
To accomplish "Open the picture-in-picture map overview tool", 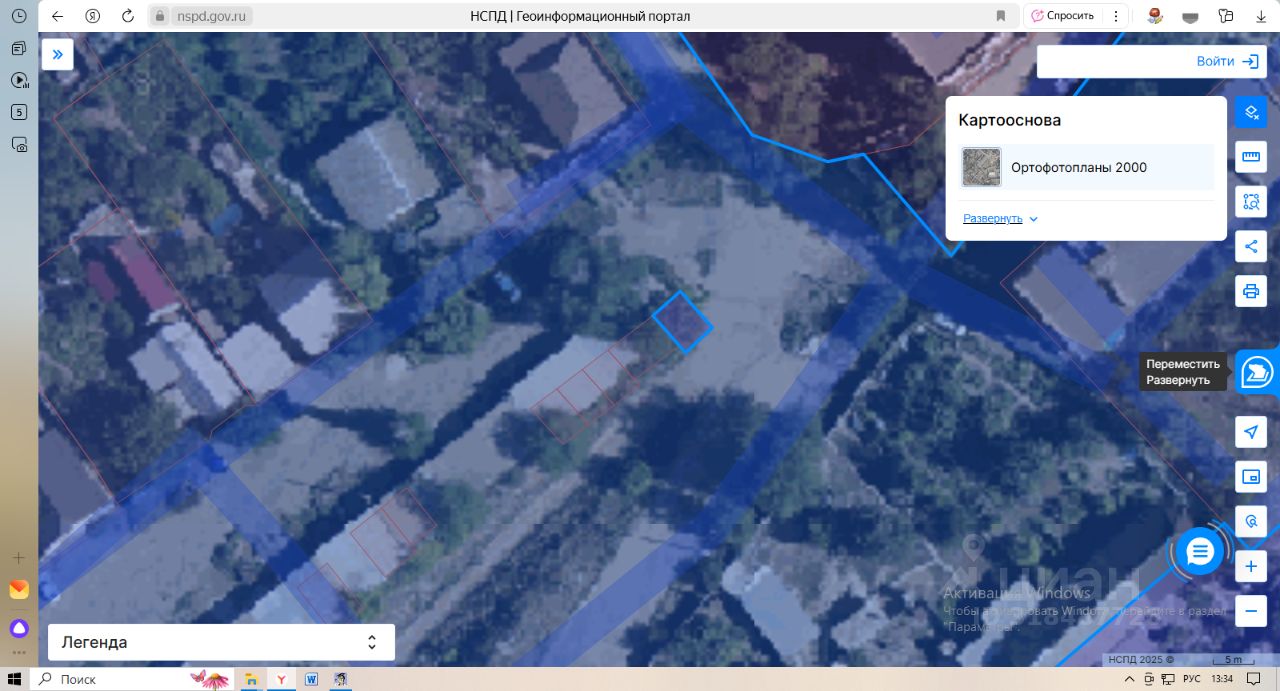I will 1250,477.
